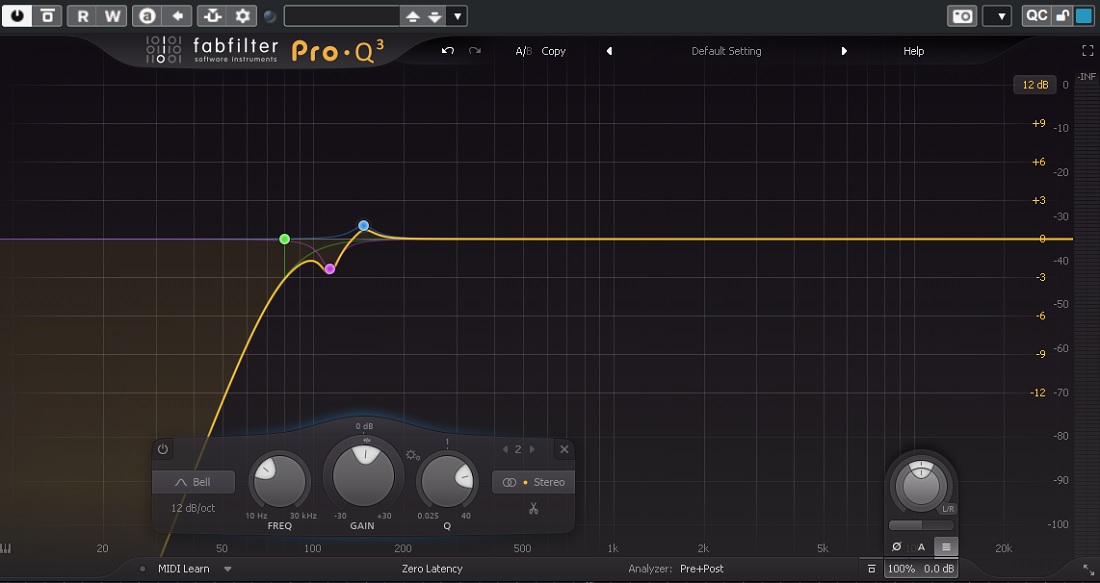This screenshot has width=1100, height=583.
Task: Click the output pan slider bar
Action: pyautogui.click(x=921, y=525)
